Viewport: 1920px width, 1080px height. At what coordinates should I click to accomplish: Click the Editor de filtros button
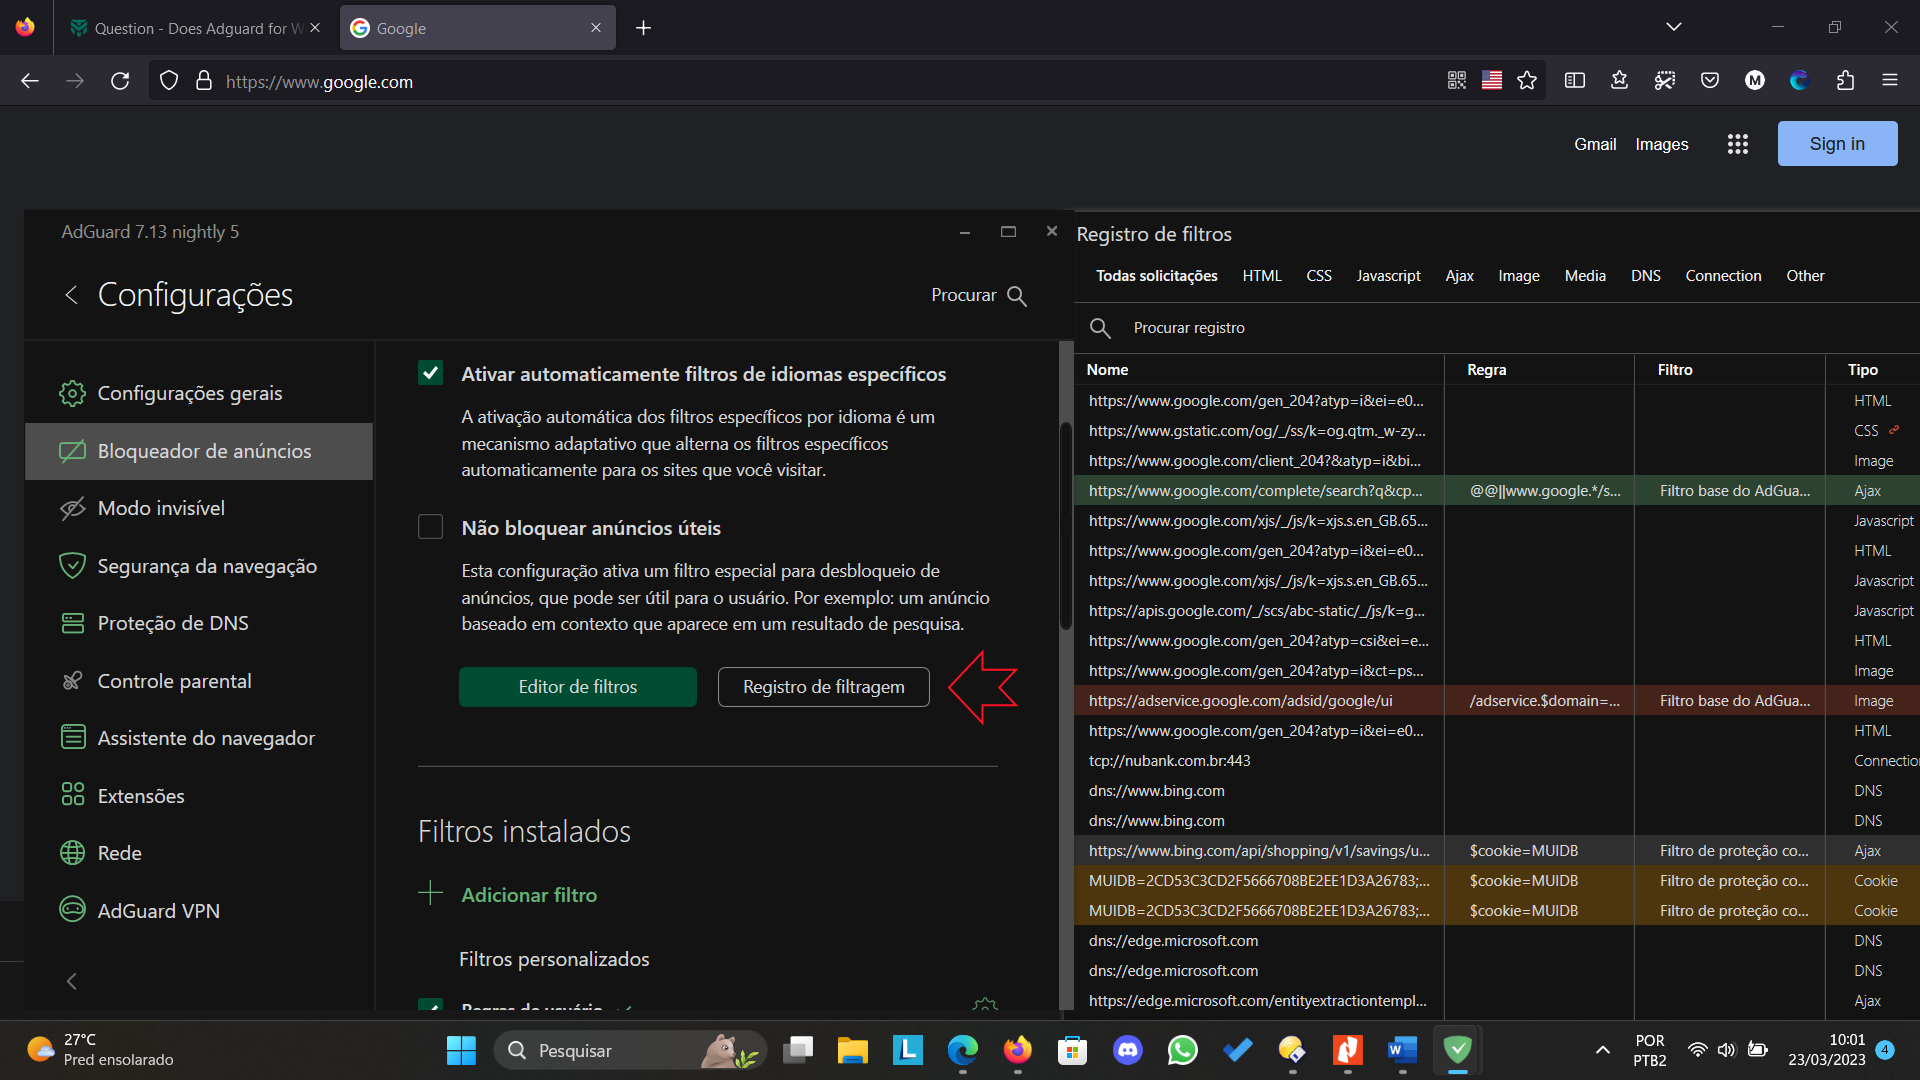(x=577, y=687)
